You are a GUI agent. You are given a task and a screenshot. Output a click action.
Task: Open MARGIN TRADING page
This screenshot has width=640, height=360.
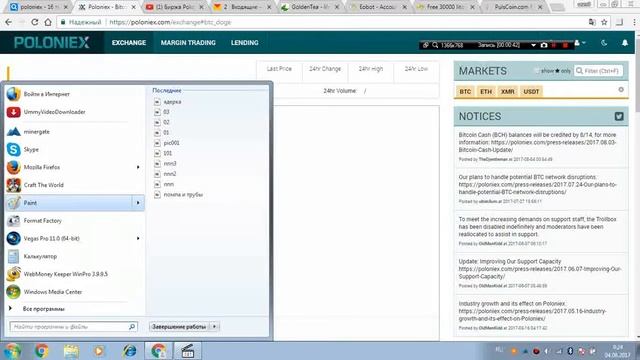(x=188, y=42)
